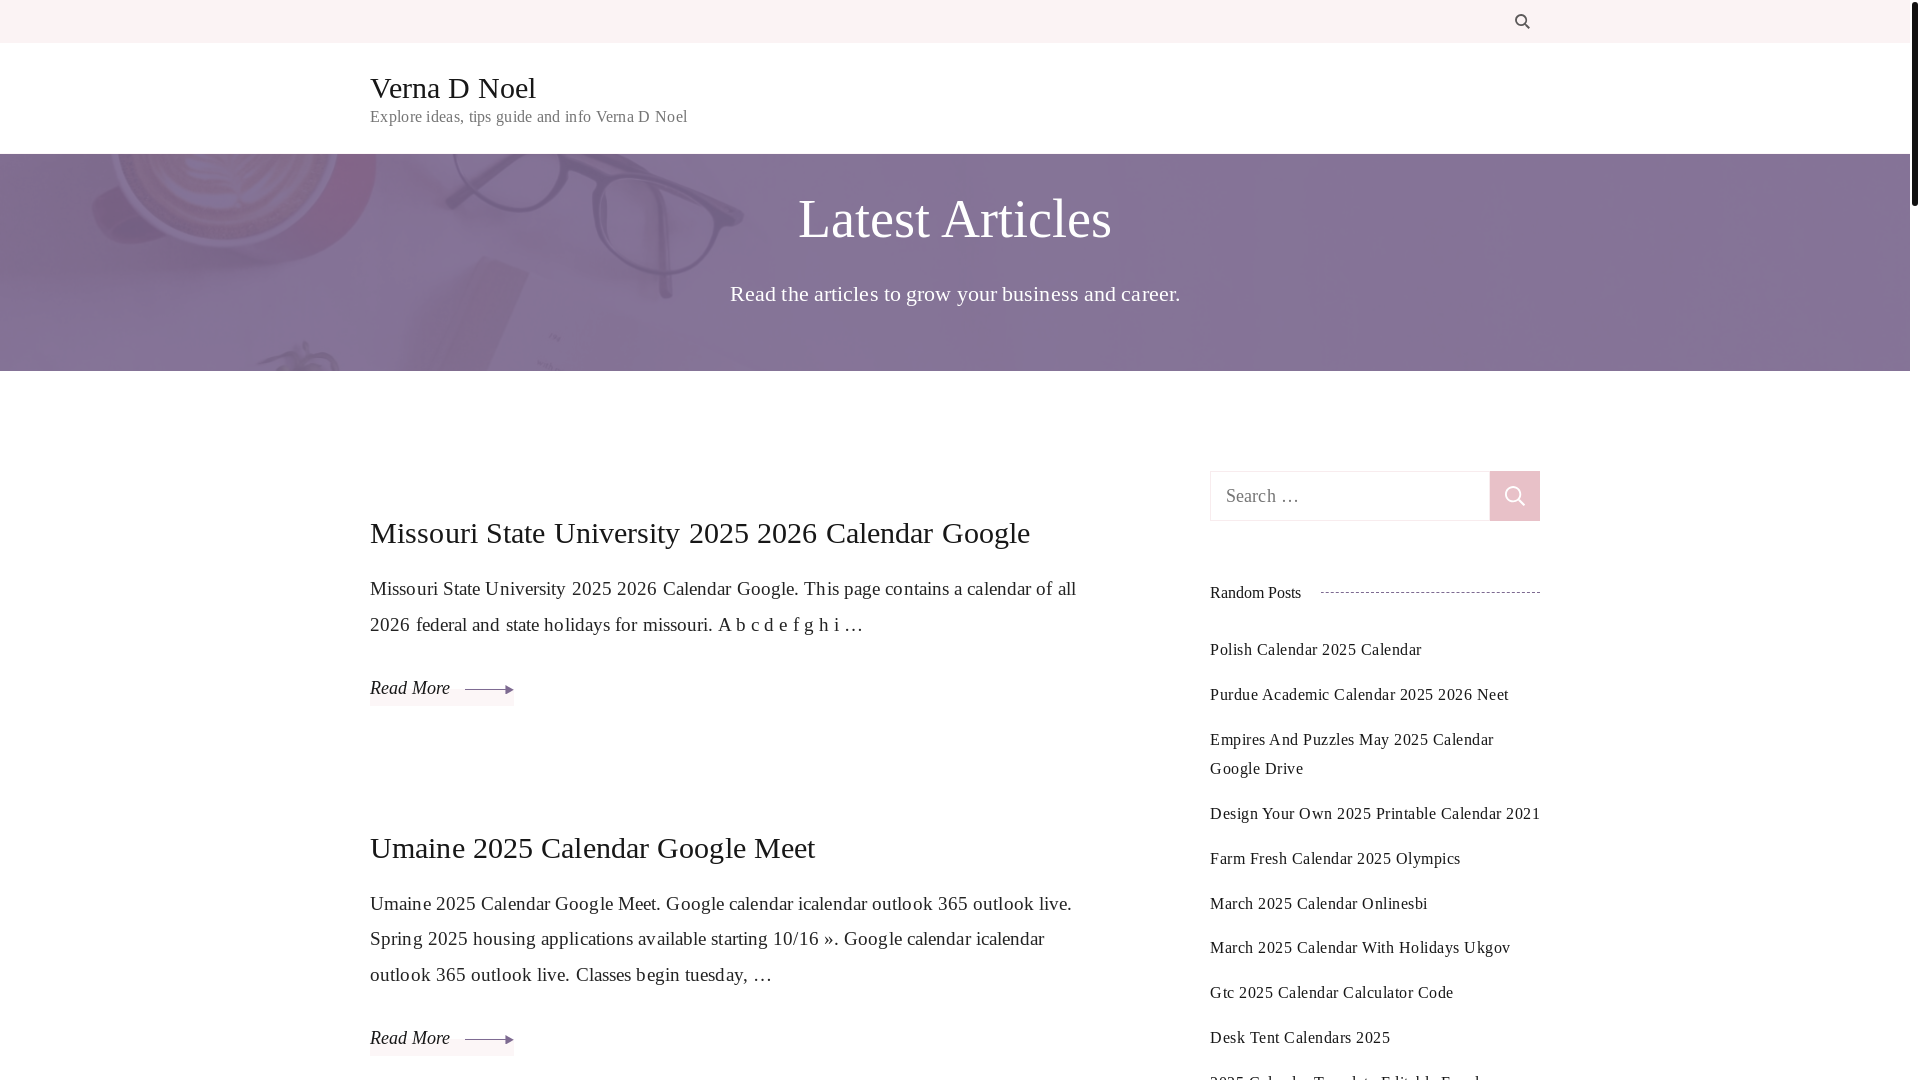Open Purdue Academic Calendar 2025 2026 Neet
This screenshot has width=1920, height=1080.
pyautogui.click(x=1359, y=695)
